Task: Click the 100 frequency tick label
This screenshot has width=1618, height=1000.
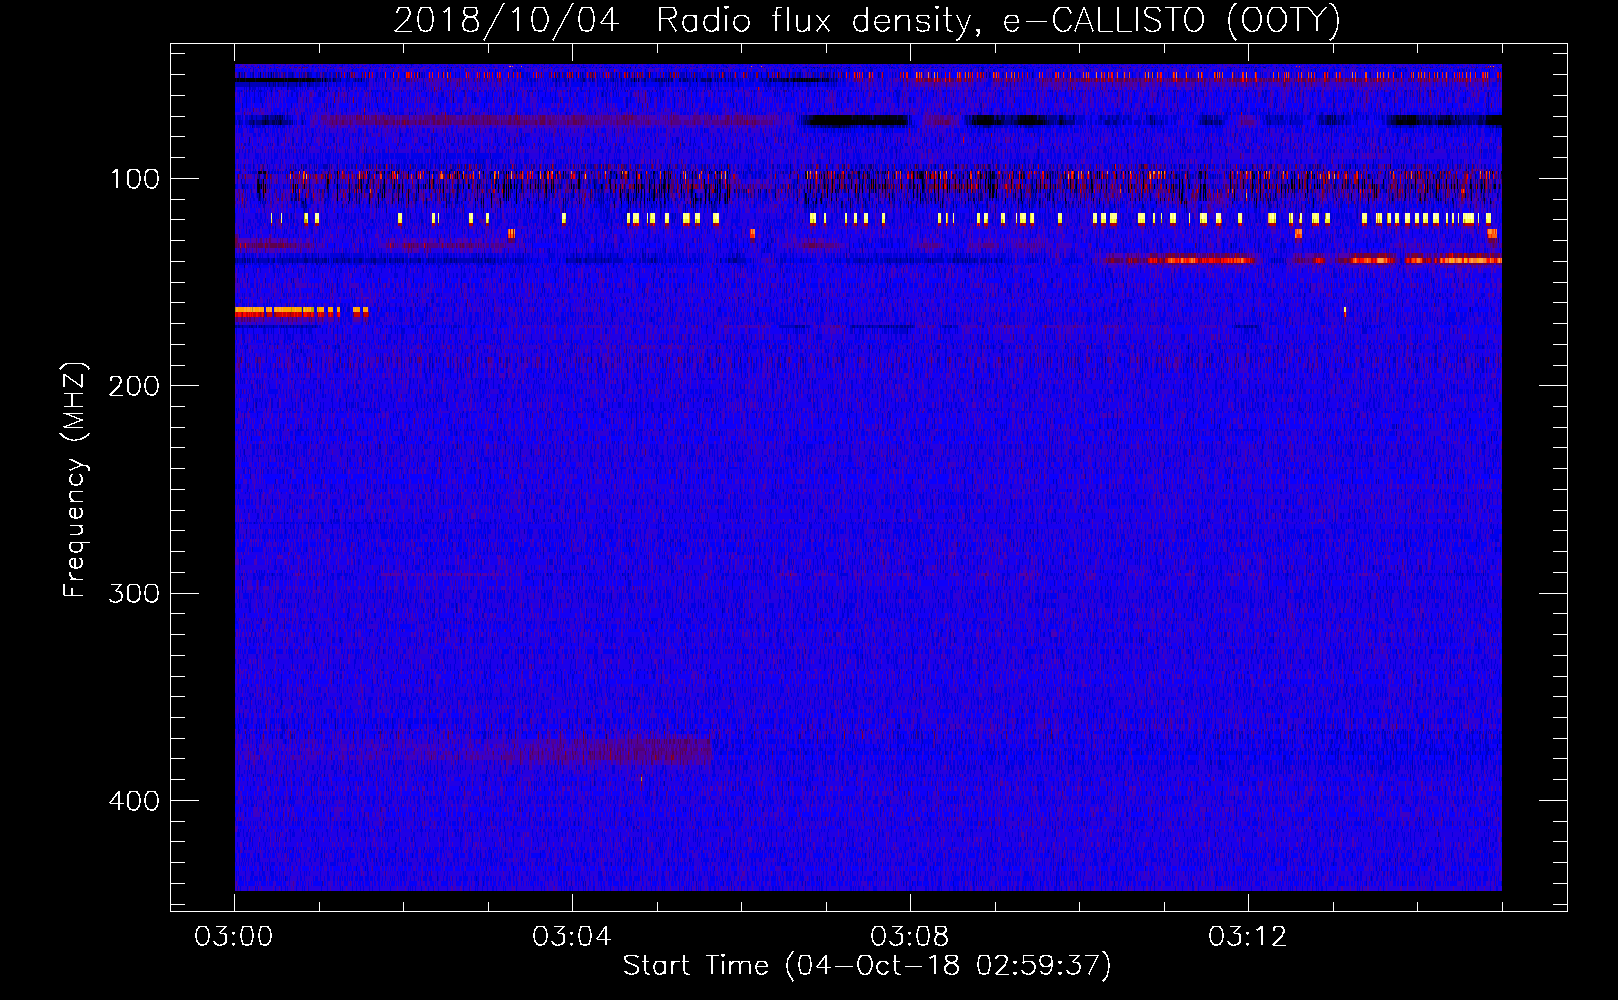Action: 135,179
